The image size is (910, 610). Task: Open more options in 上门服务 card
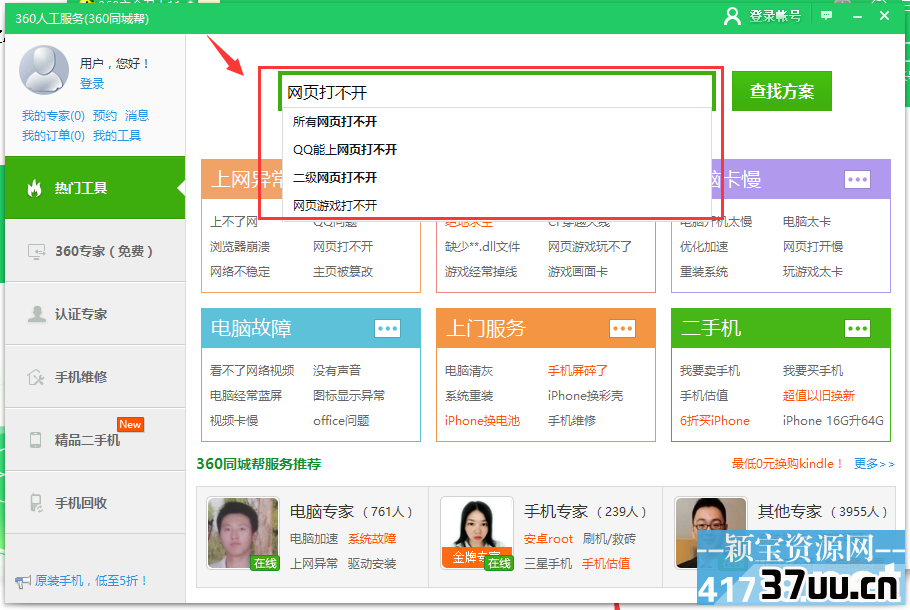tap(623, 329)
